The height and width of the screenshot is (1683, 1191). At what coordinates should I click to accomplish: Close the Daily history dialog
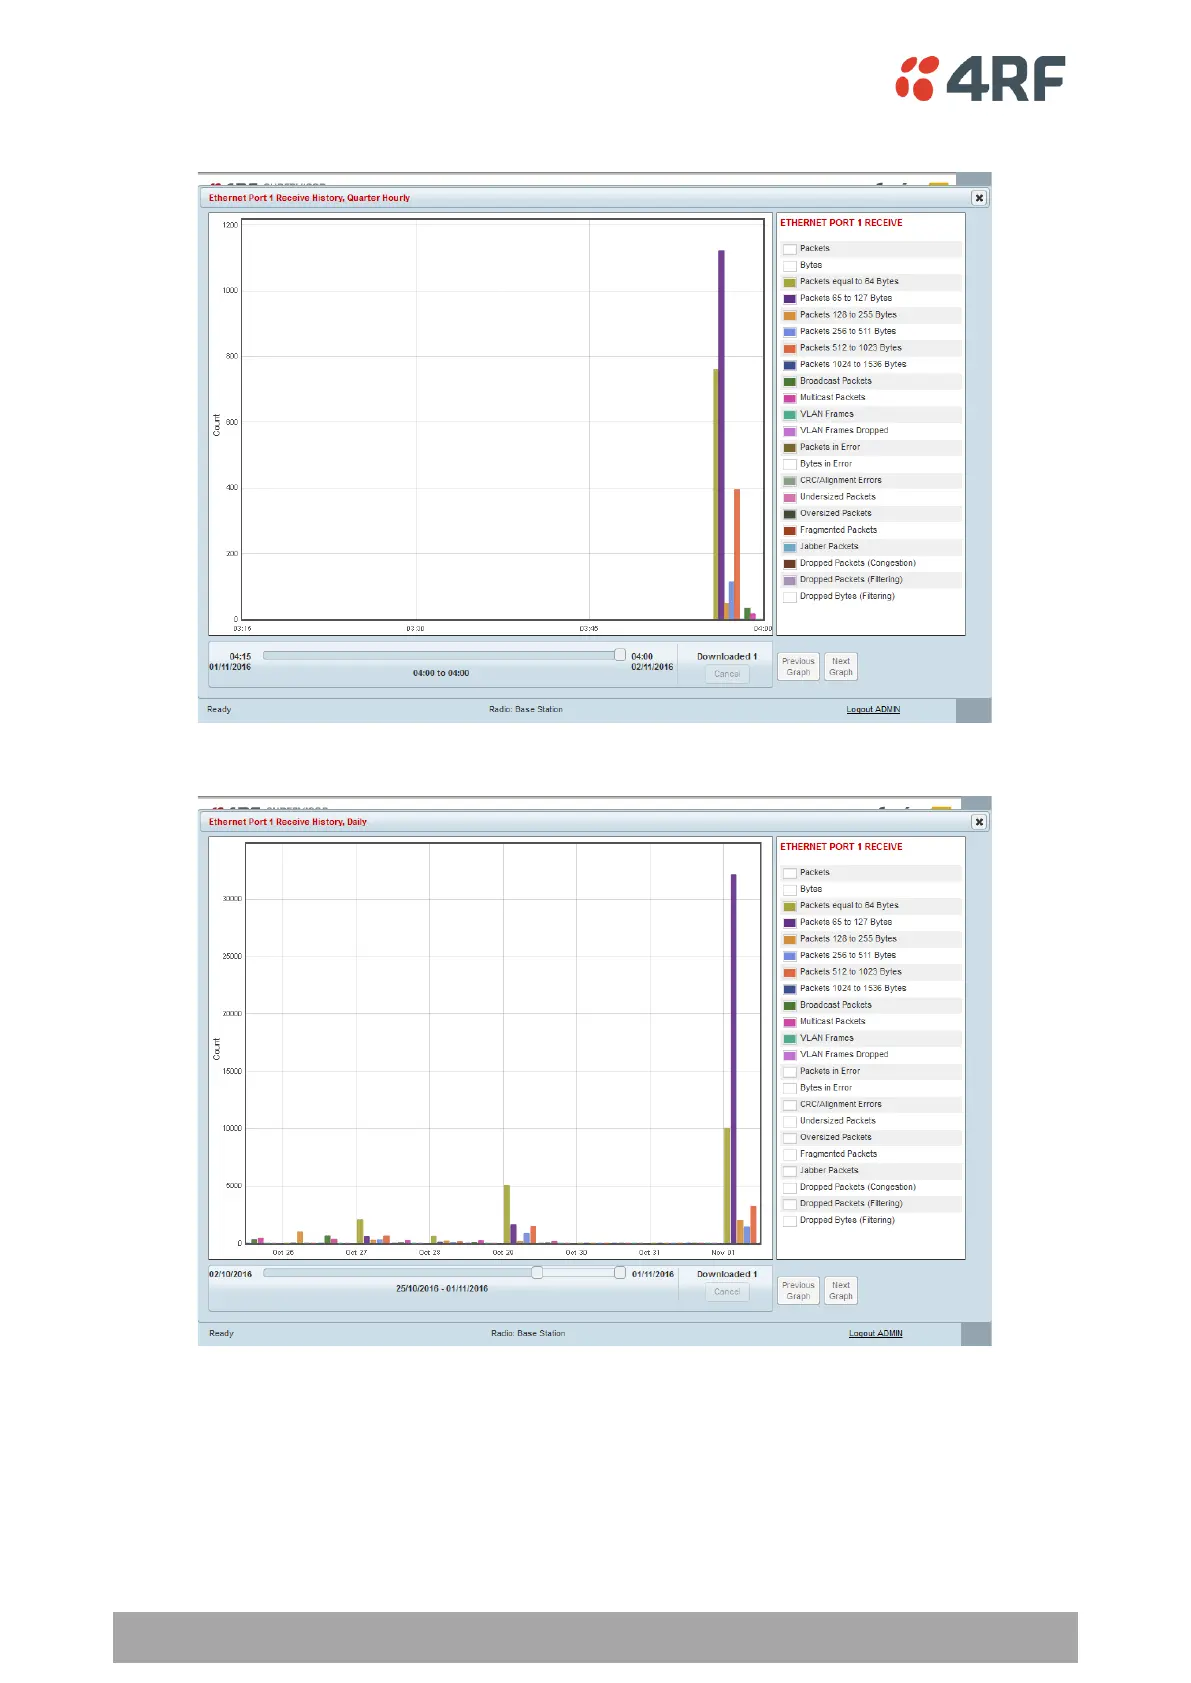coord(979,822)
